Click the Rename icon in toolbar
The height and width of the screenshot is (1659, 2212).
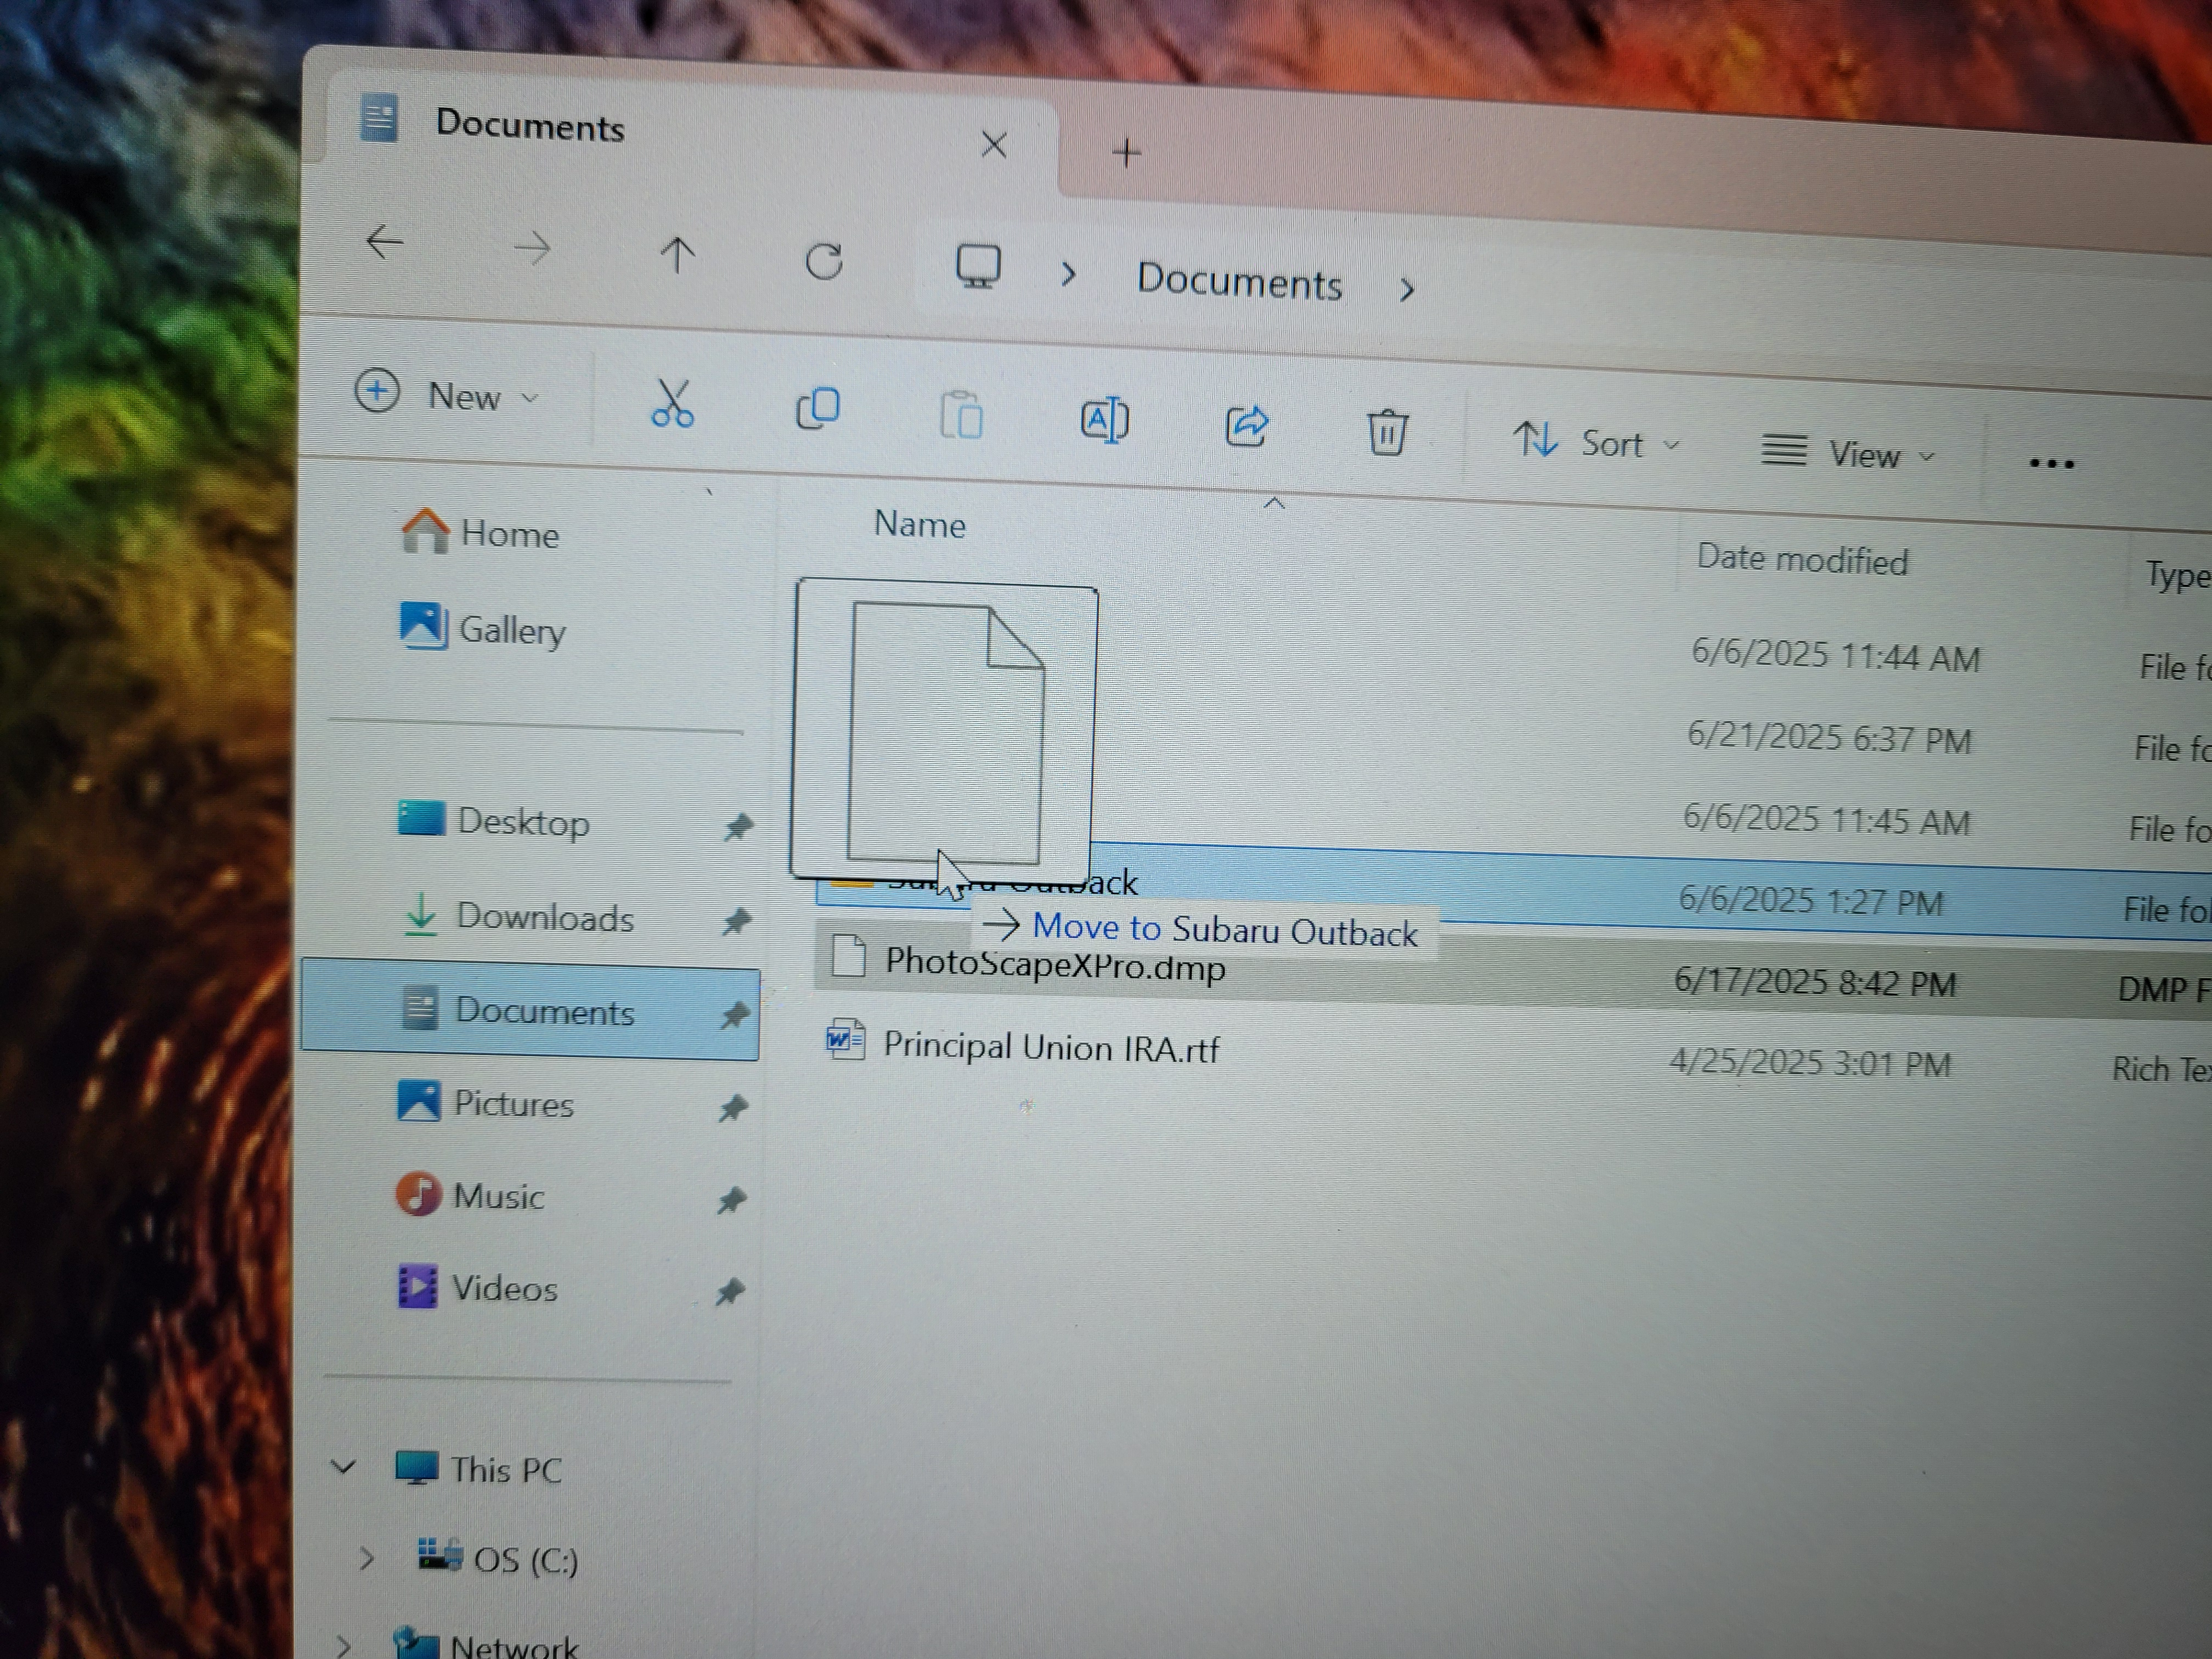[1104, 420]
